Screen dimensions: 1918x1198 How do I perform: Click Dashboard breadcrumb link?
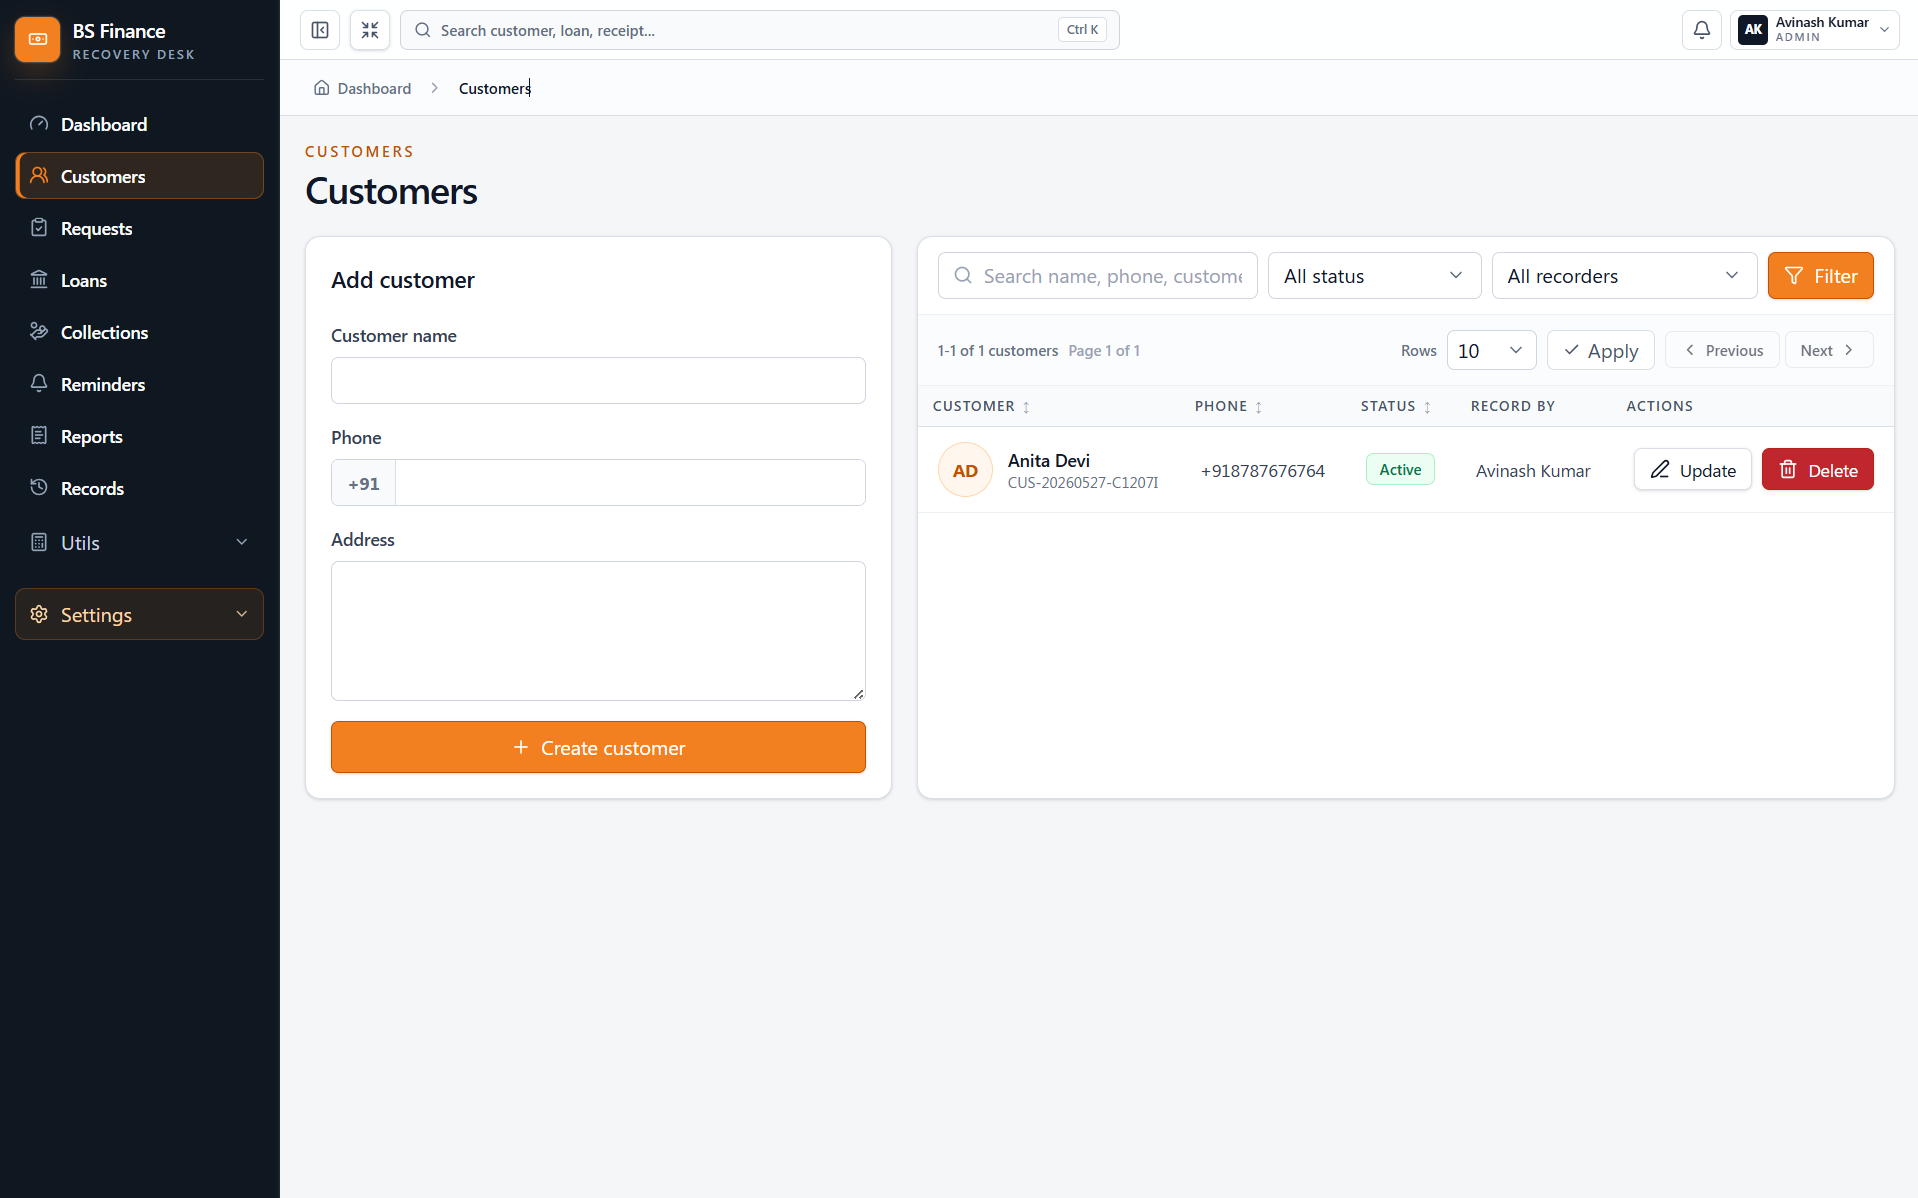374,88
